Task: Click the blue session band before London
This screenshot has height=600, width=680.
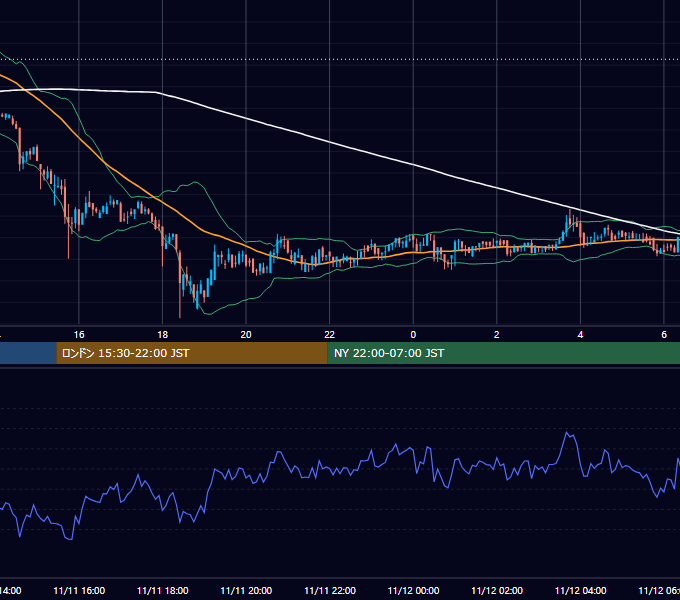Action: point(28,353)
